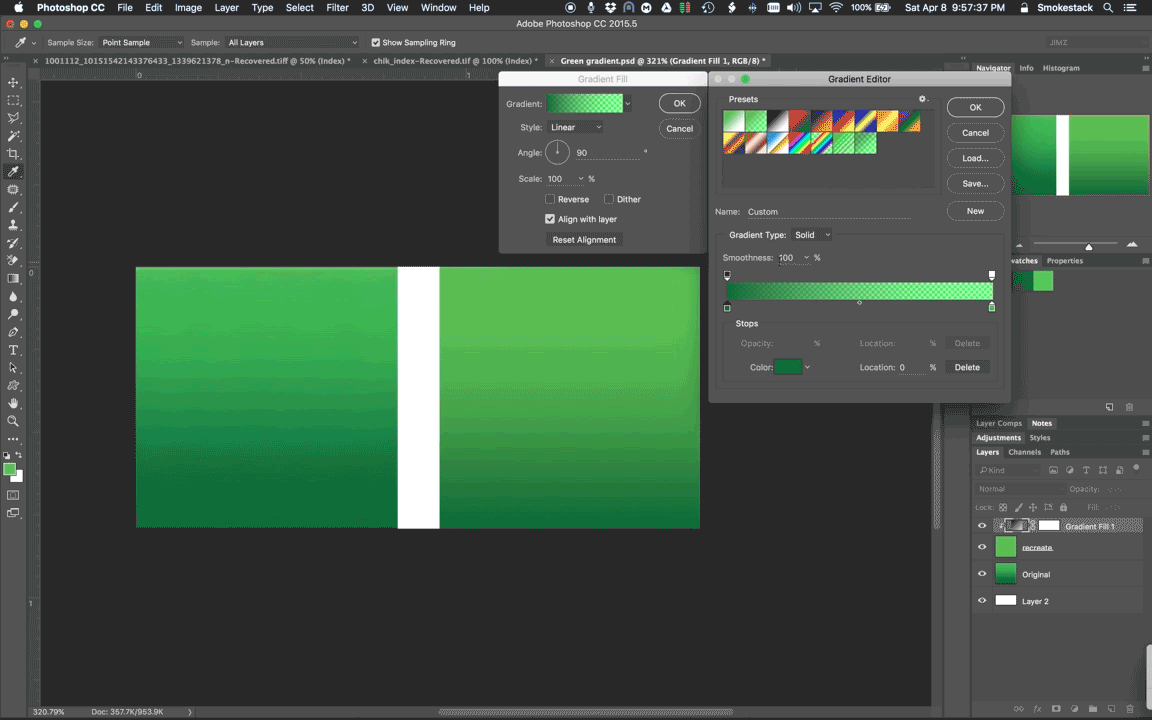
Task: Open the Sample All Layers dropdown
Action: click(292, 43)
